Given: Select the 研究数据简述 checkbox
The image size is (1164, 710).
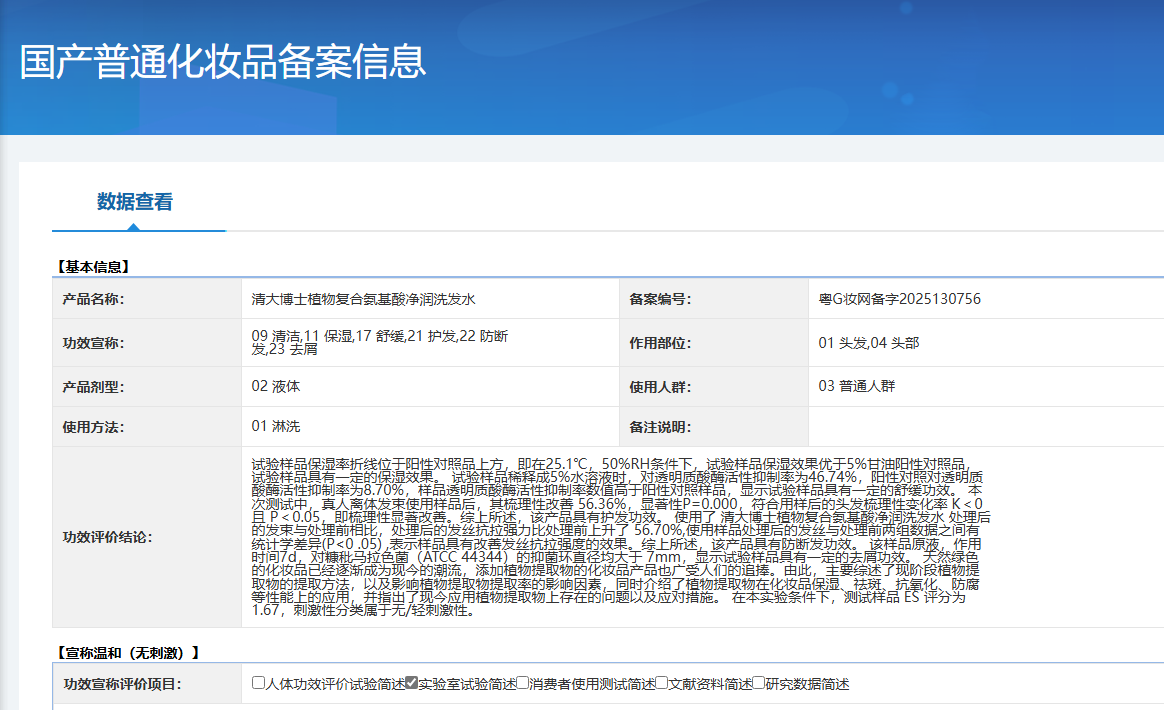Looking at the screenshot, I should click(759, 683).
